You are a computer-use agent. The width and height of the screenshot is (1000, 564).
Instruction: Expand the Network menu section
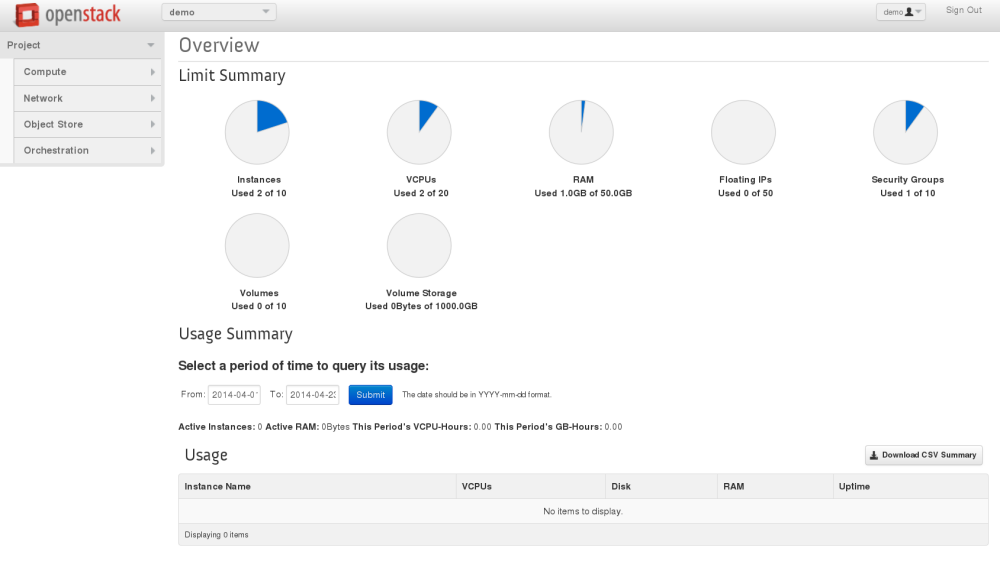(89, 98)
